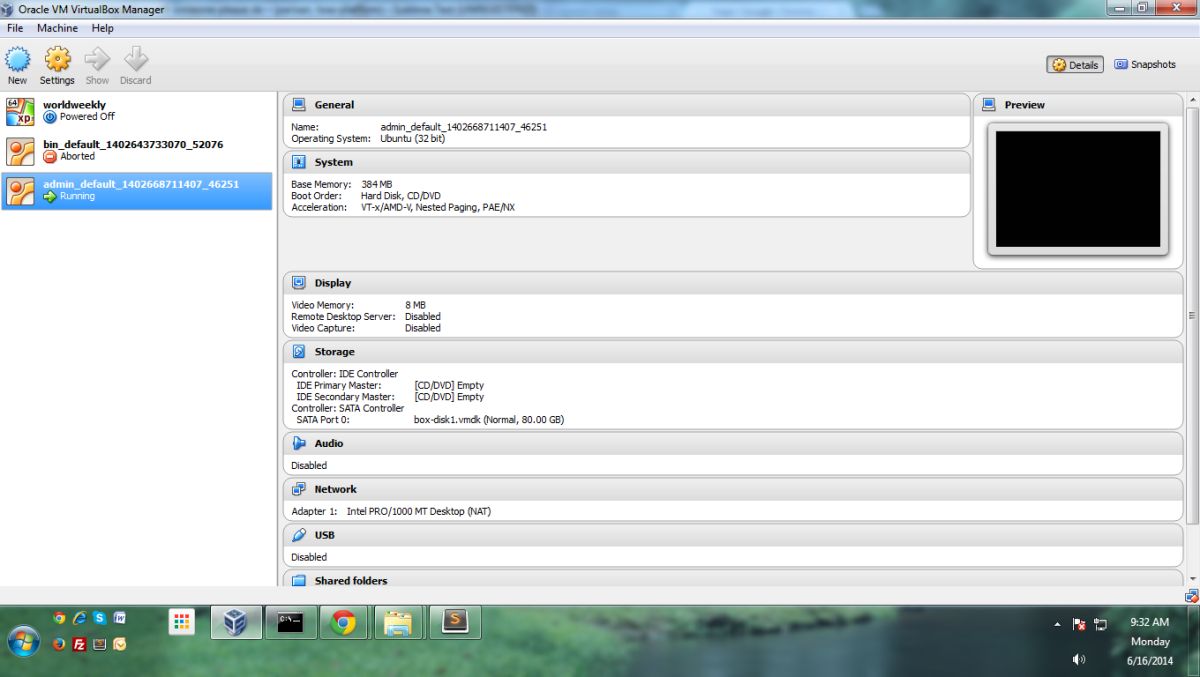
Task: Click the Show arrow toolbar icon
Action: pyautogui.click(x=97, y=59)
